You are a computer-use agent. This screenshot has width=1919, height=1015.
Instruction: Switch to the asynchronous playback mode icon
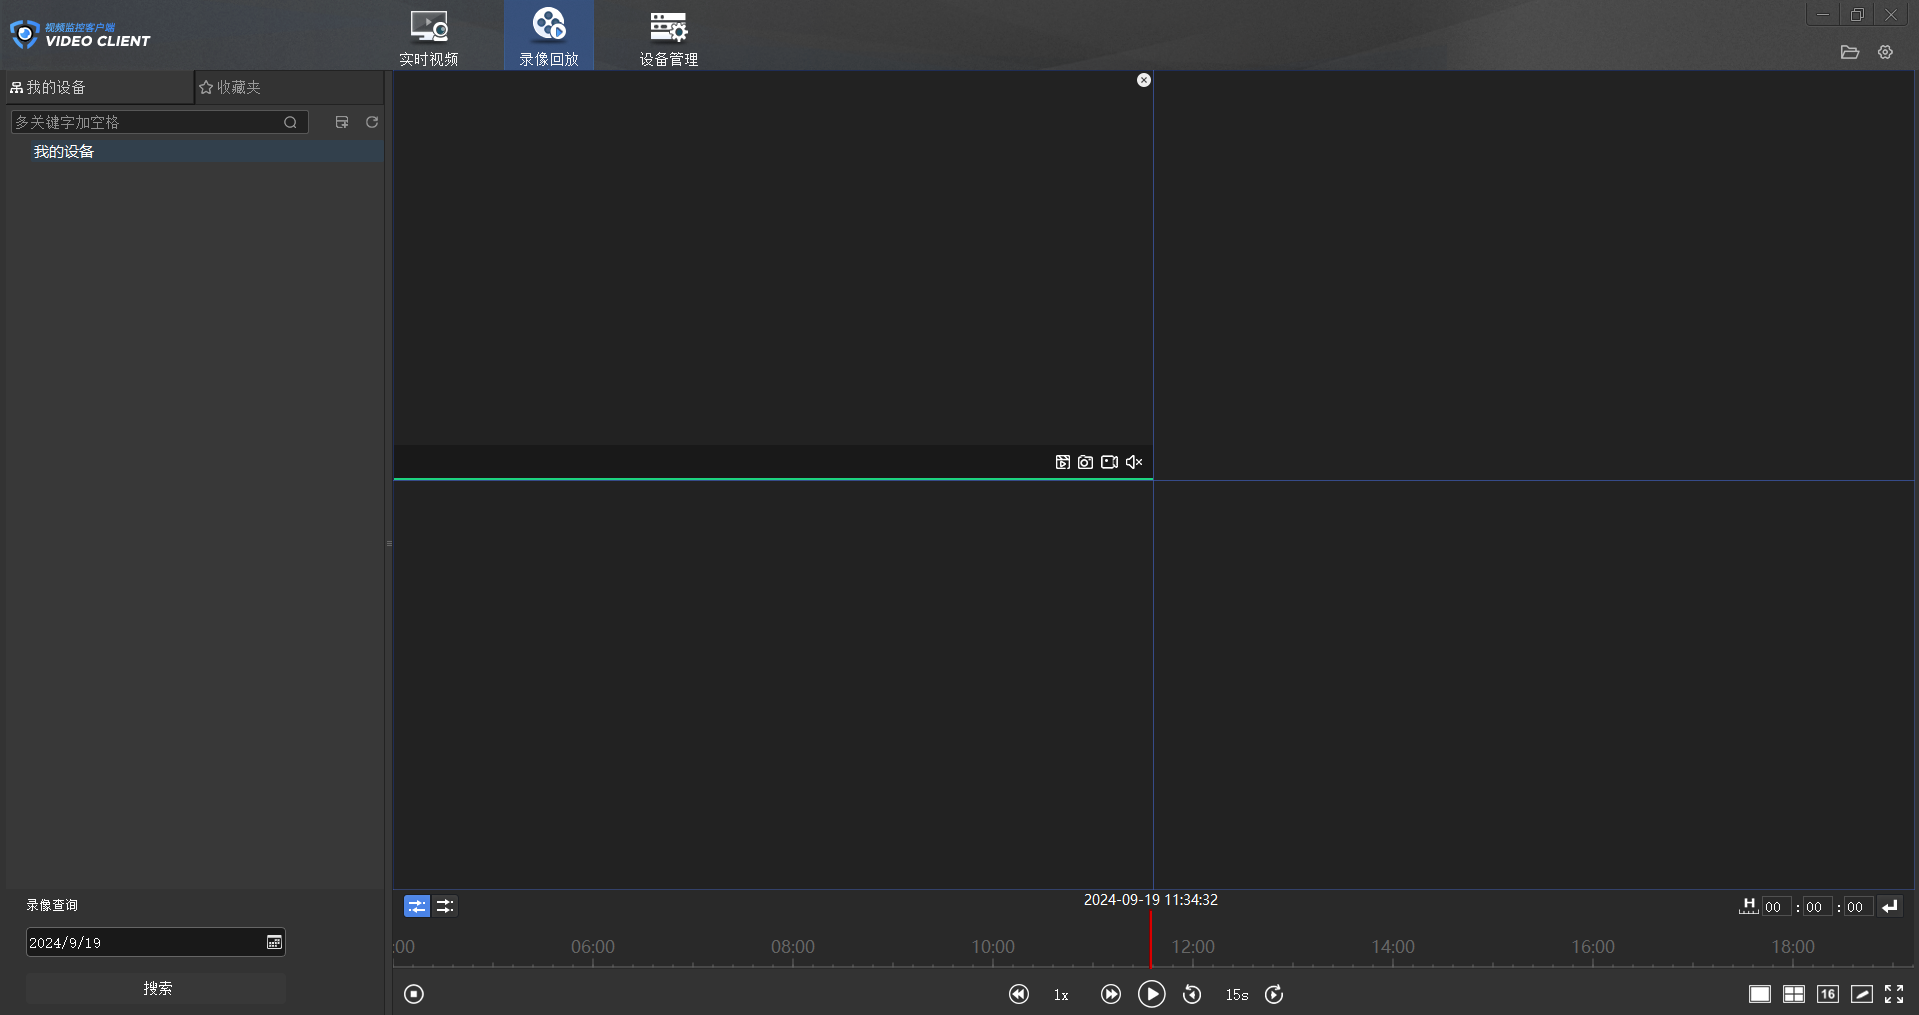pos(445,906)
